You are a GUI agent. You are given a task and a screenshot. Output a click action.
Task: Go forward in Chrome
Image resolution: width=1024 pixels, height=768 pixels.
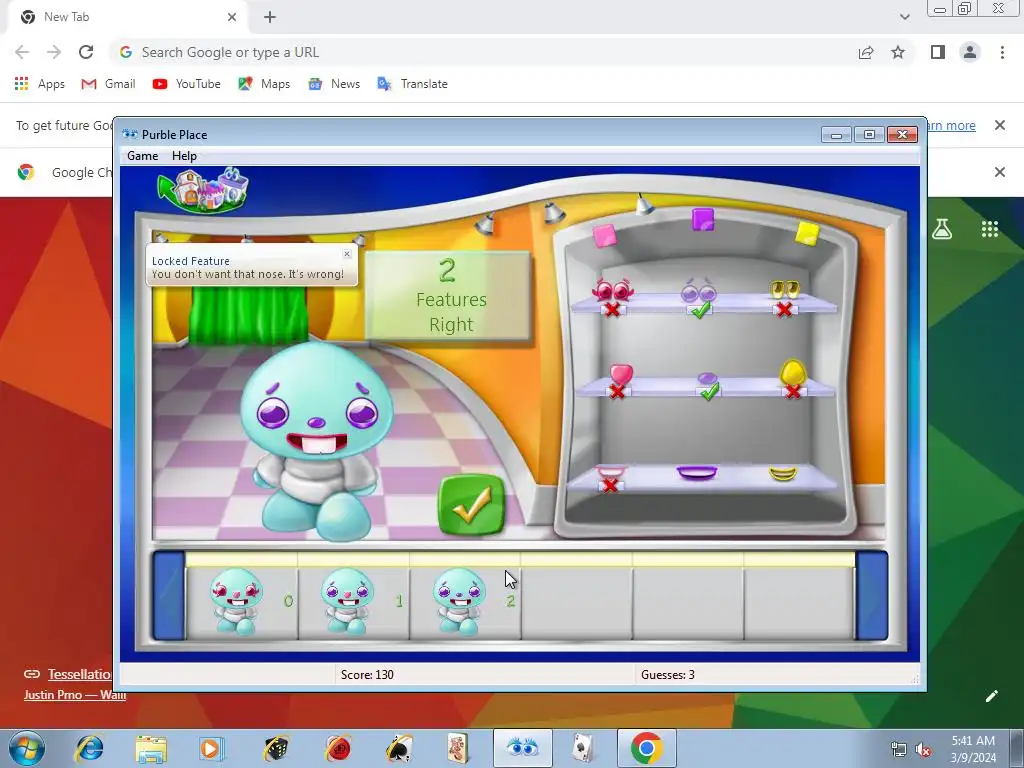point(54,52)
